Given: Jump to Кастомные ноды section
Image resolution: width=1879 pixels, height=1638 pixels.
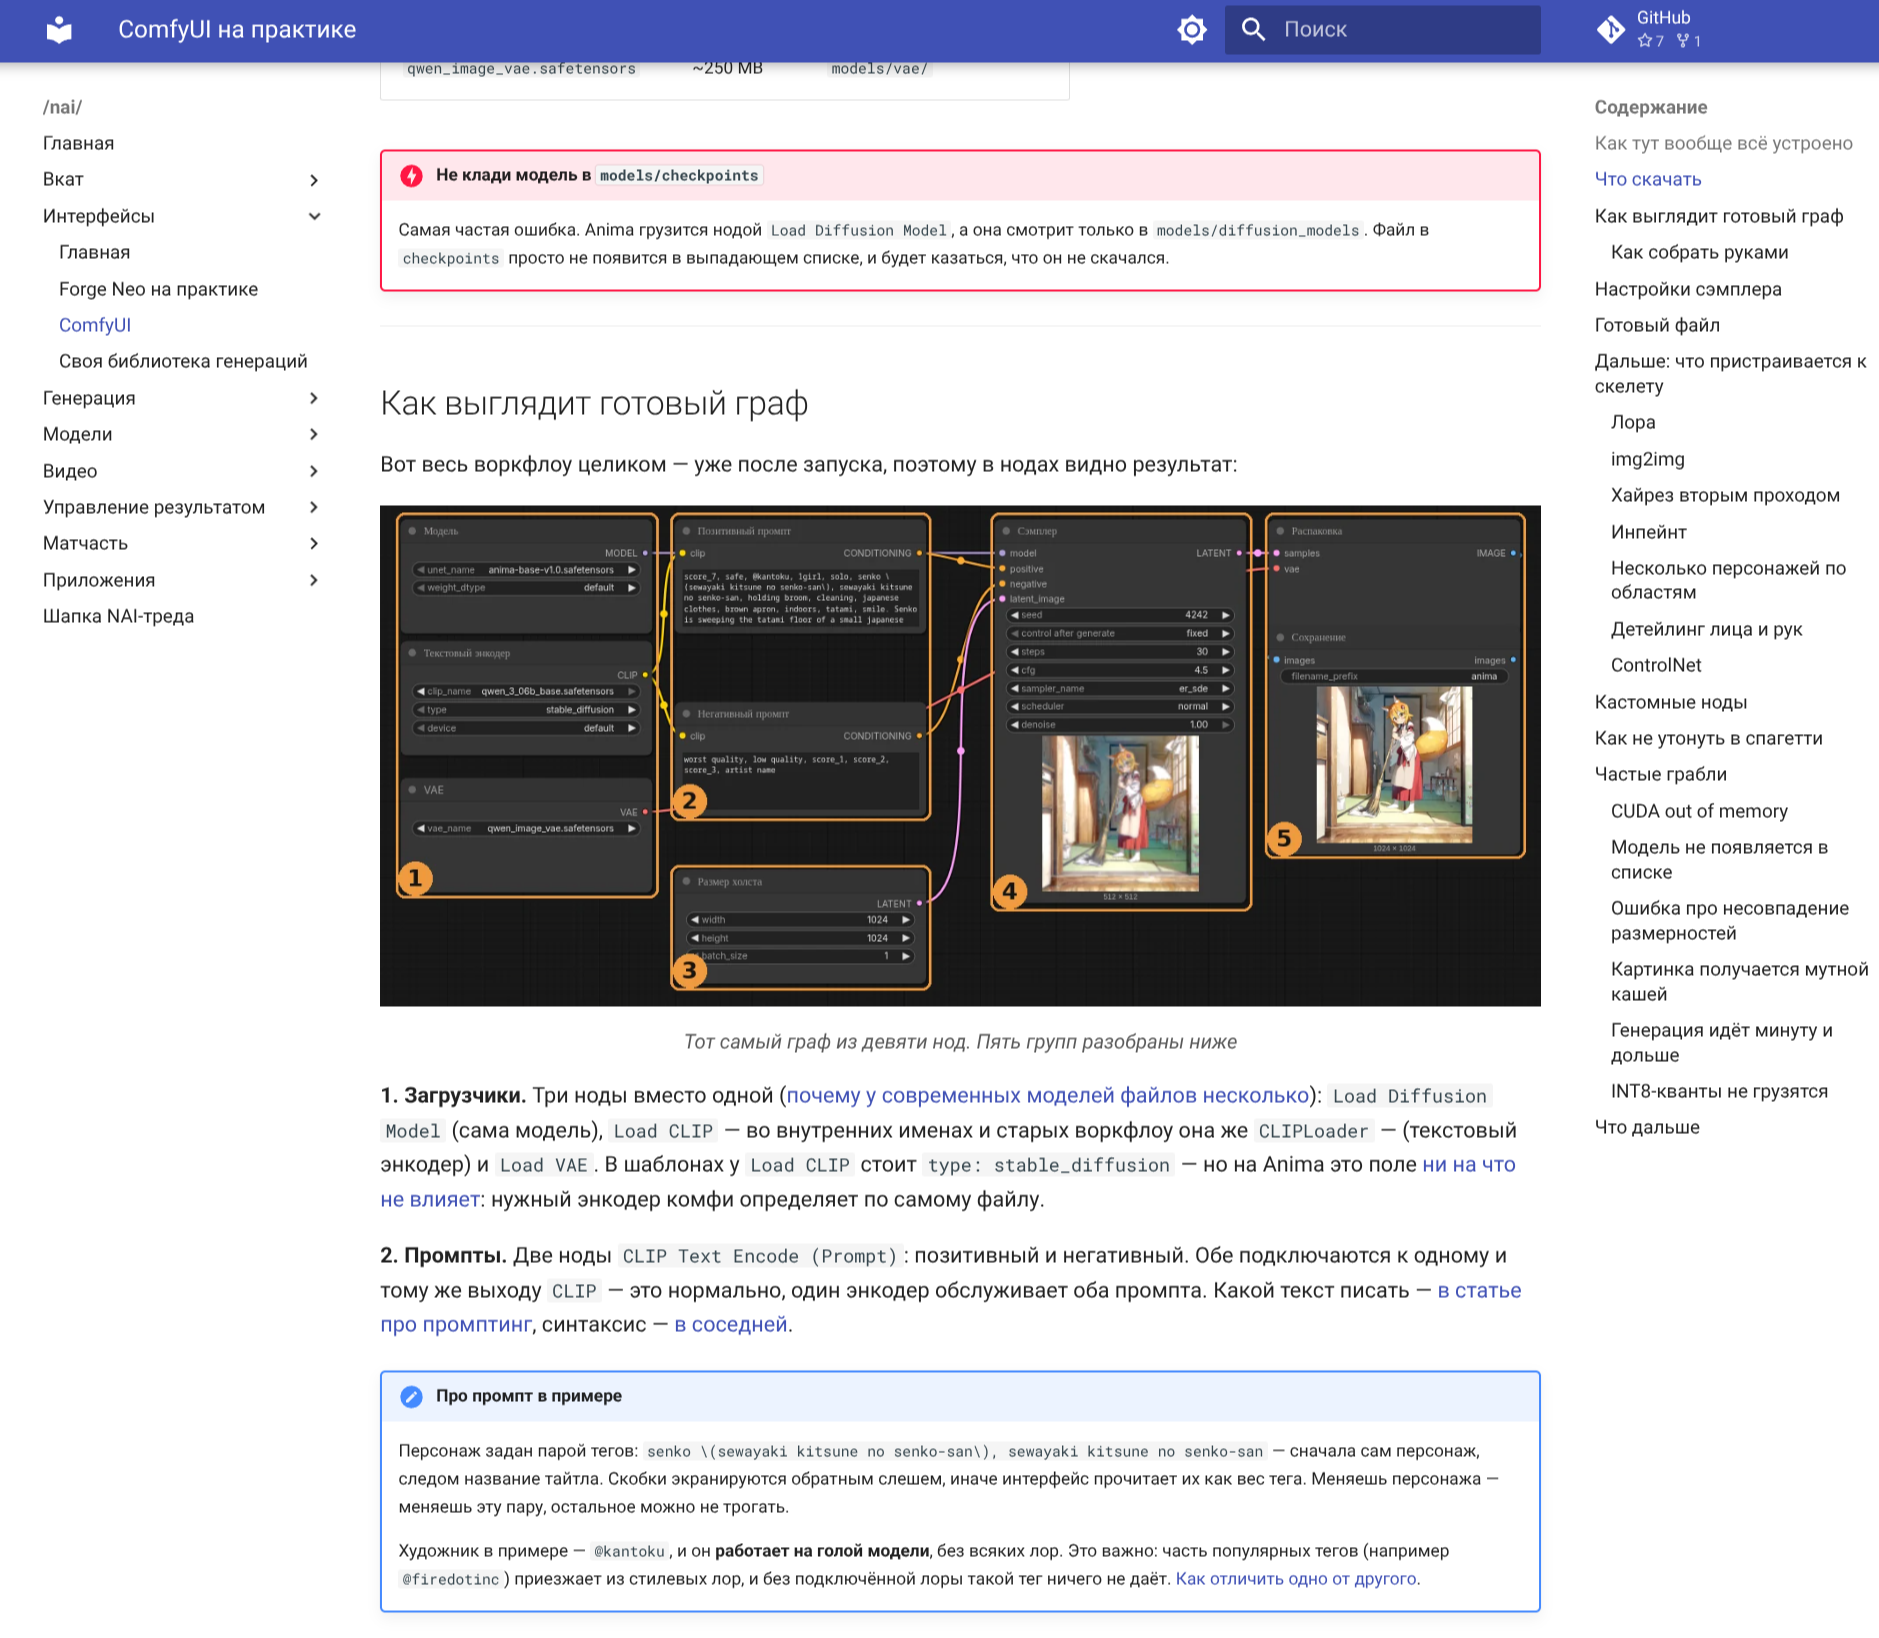Looking at the screenshot, I should [x=1670, y=702].
